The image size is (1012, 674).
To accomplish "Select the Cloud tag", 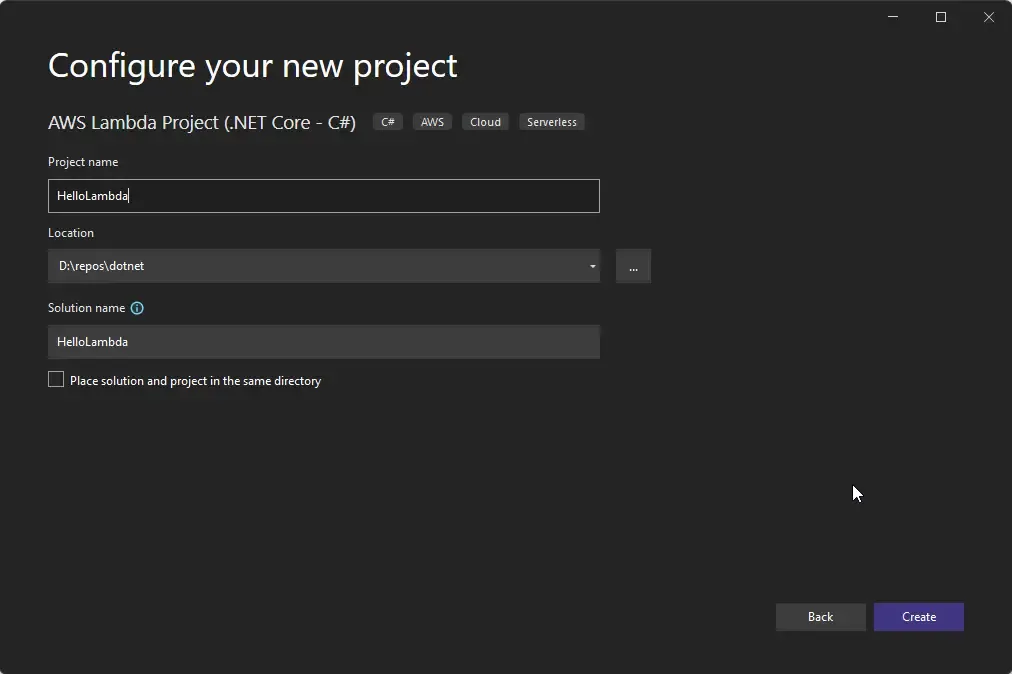I will click(485, 122).
